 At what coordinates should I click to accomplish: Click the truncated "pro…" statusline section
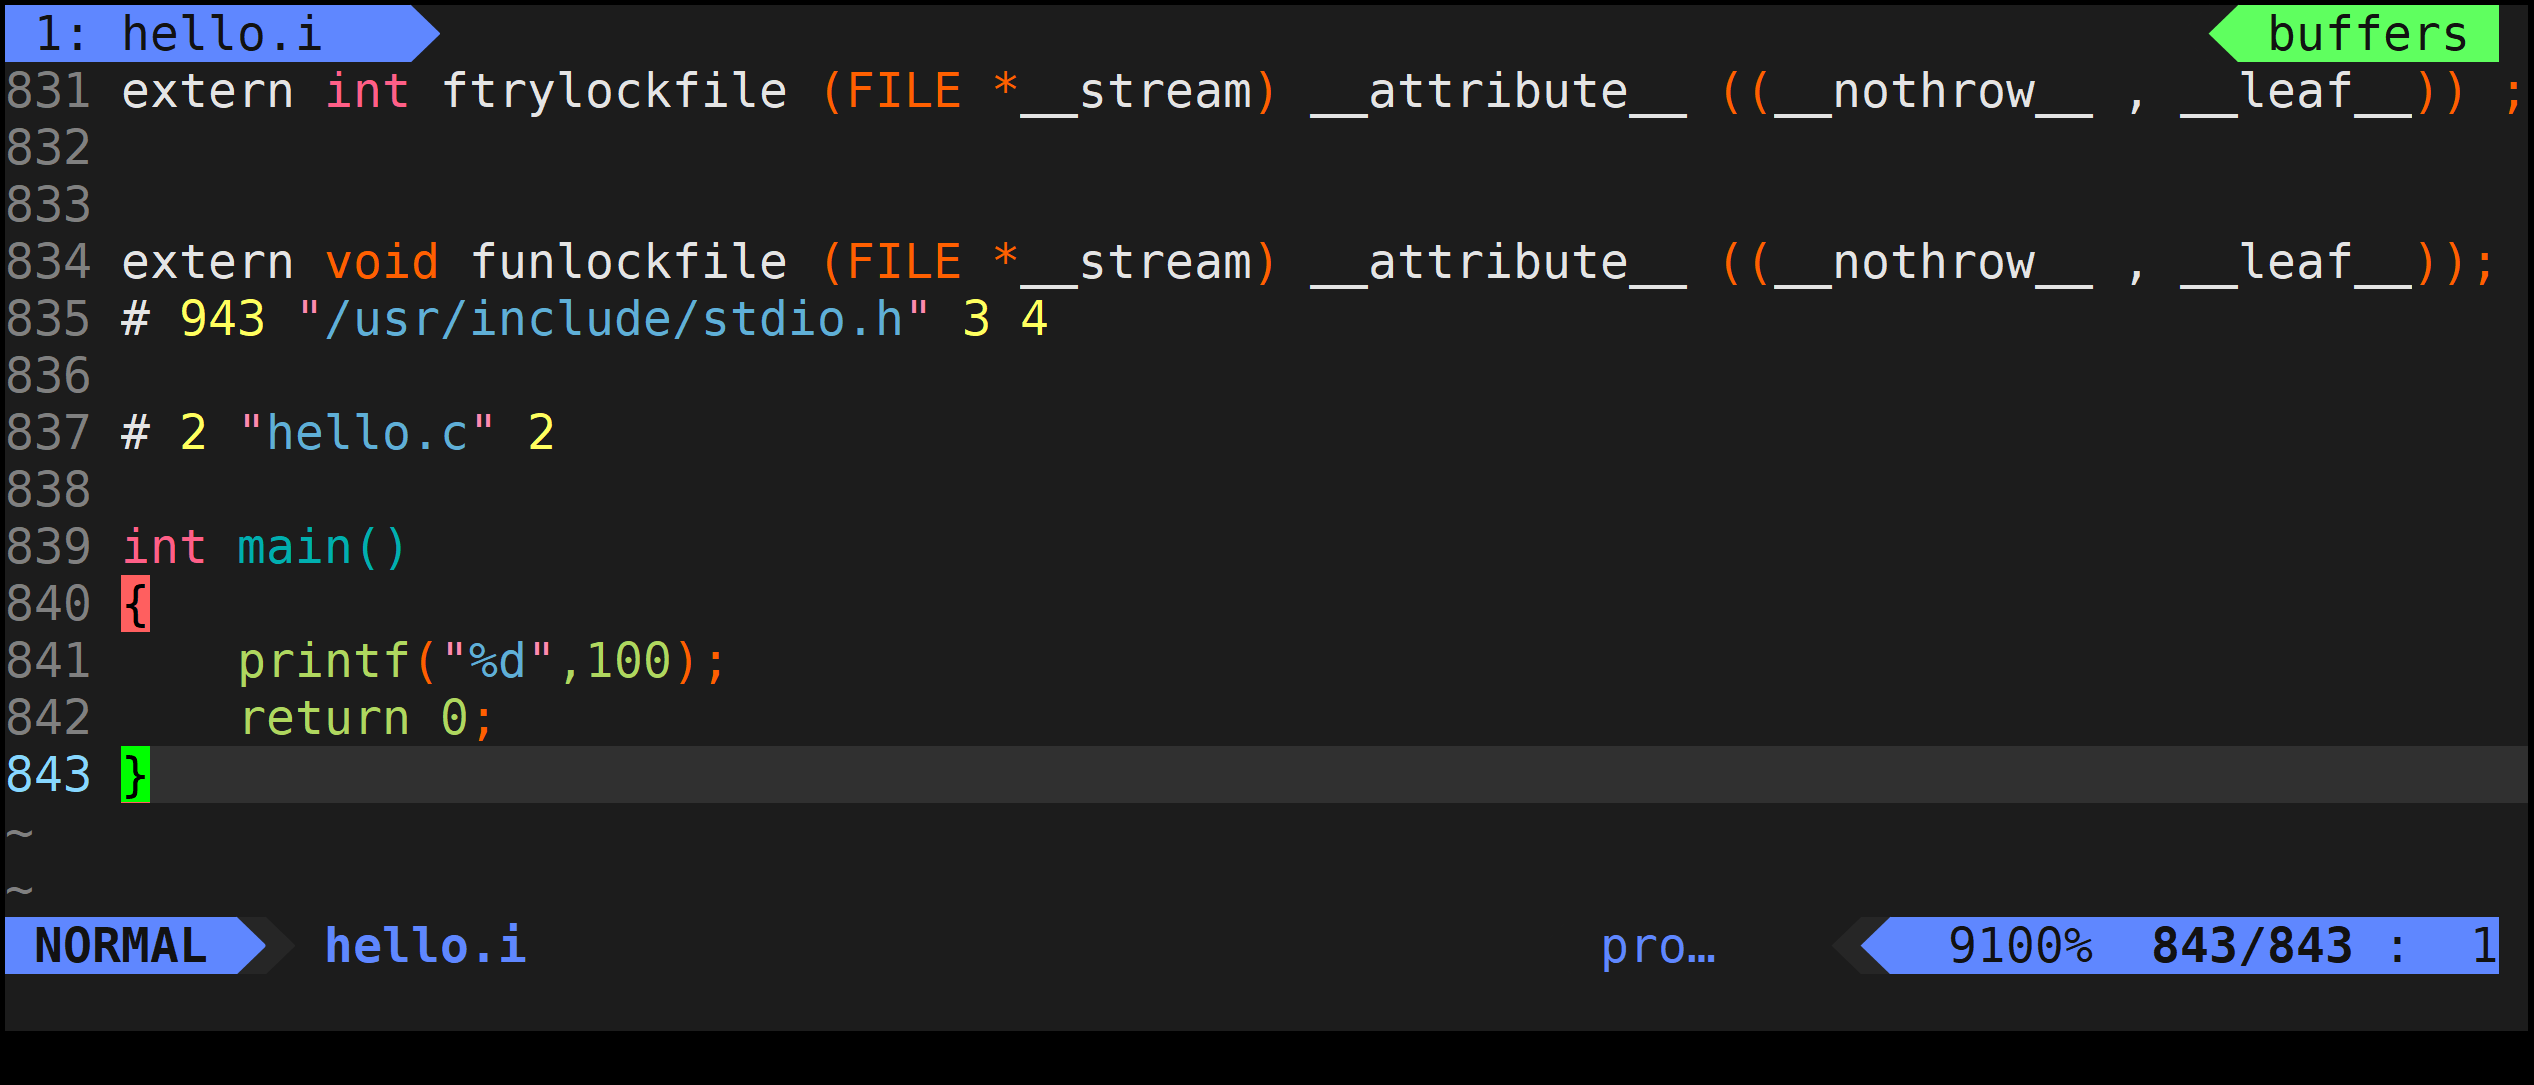[1657, 945]
